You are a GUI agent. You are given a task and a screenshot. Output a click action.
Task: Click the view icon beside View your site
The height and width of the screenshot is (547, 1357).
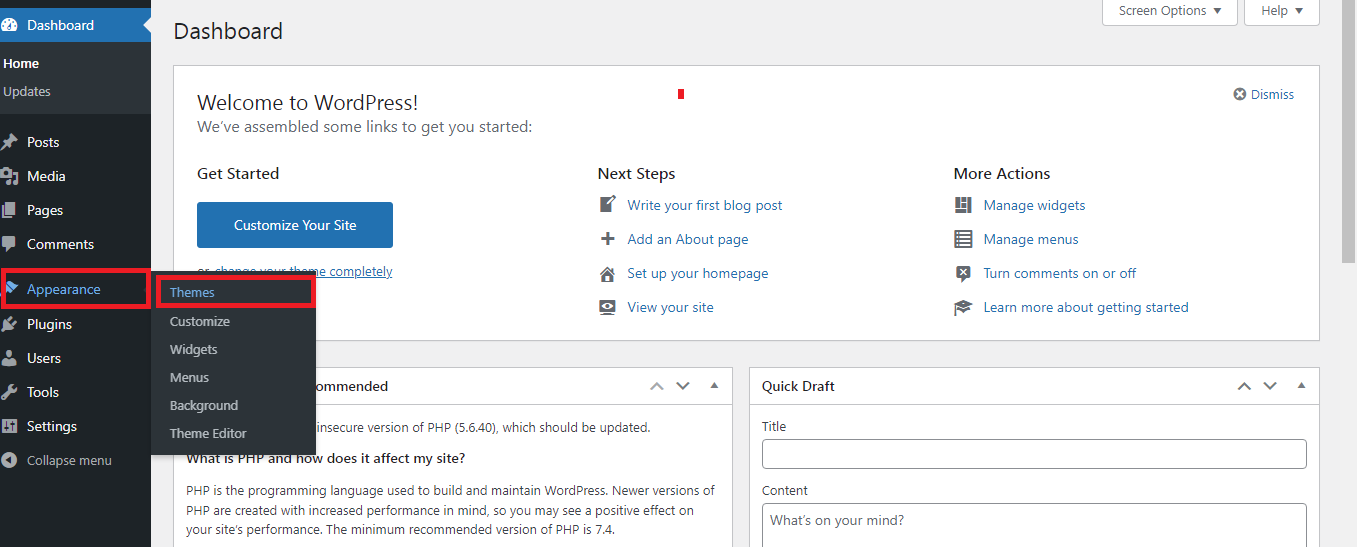[x=607, y=307]
